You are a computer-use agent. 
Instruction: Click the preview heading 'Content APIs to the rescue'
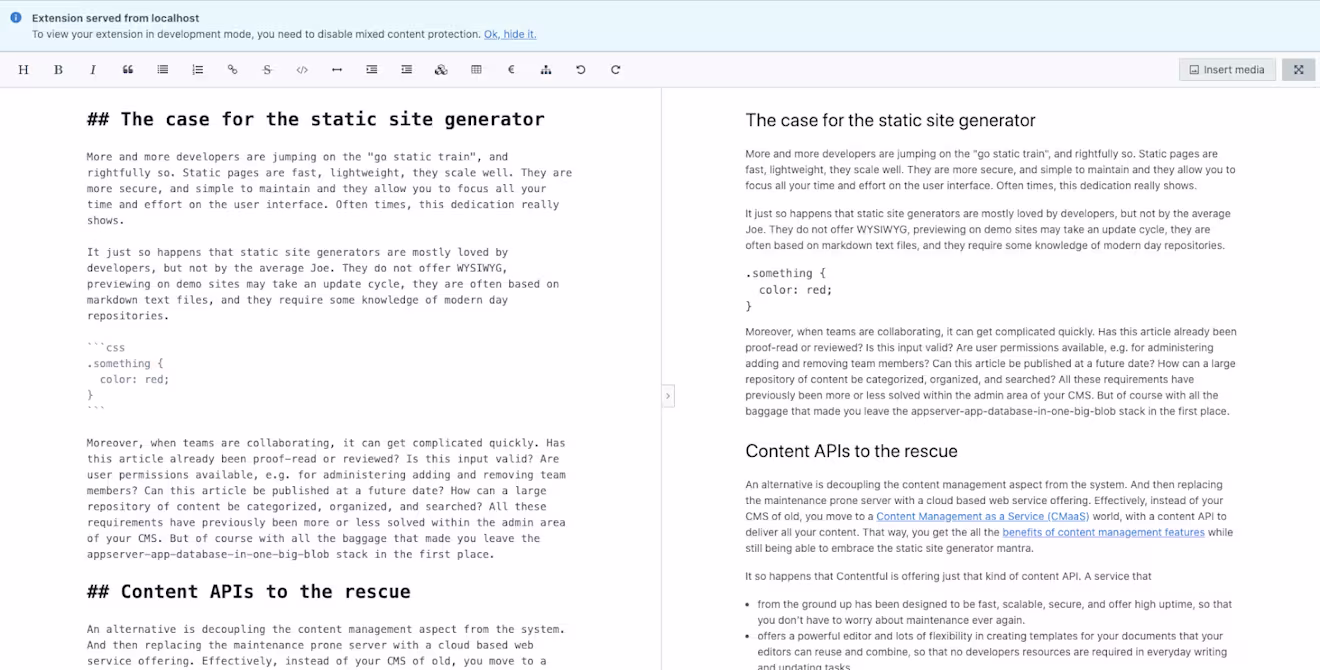coord(851,451)
